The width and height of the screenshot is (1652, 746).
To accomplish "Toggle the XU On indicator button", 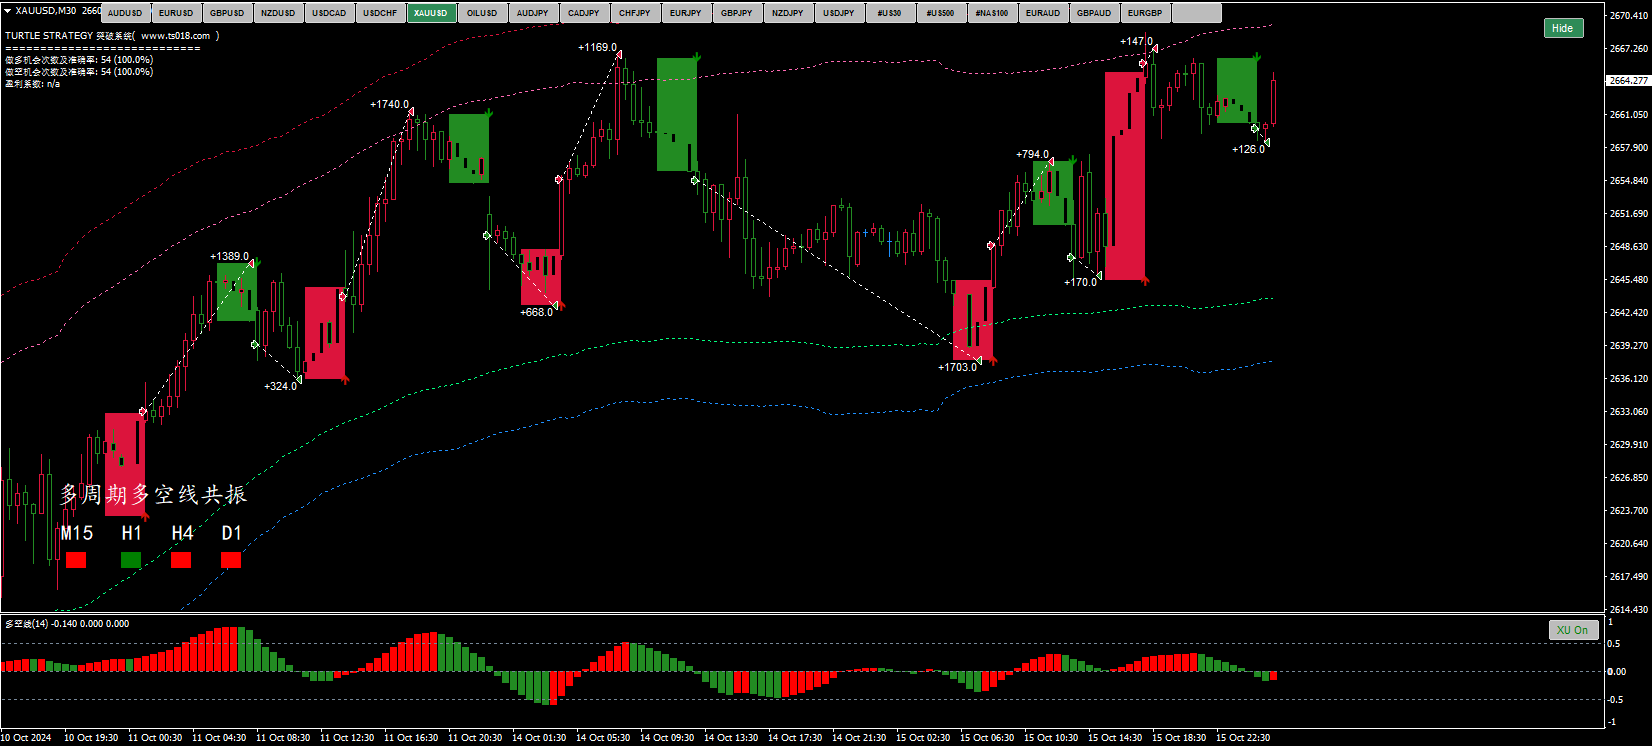I will [1573, 630].
